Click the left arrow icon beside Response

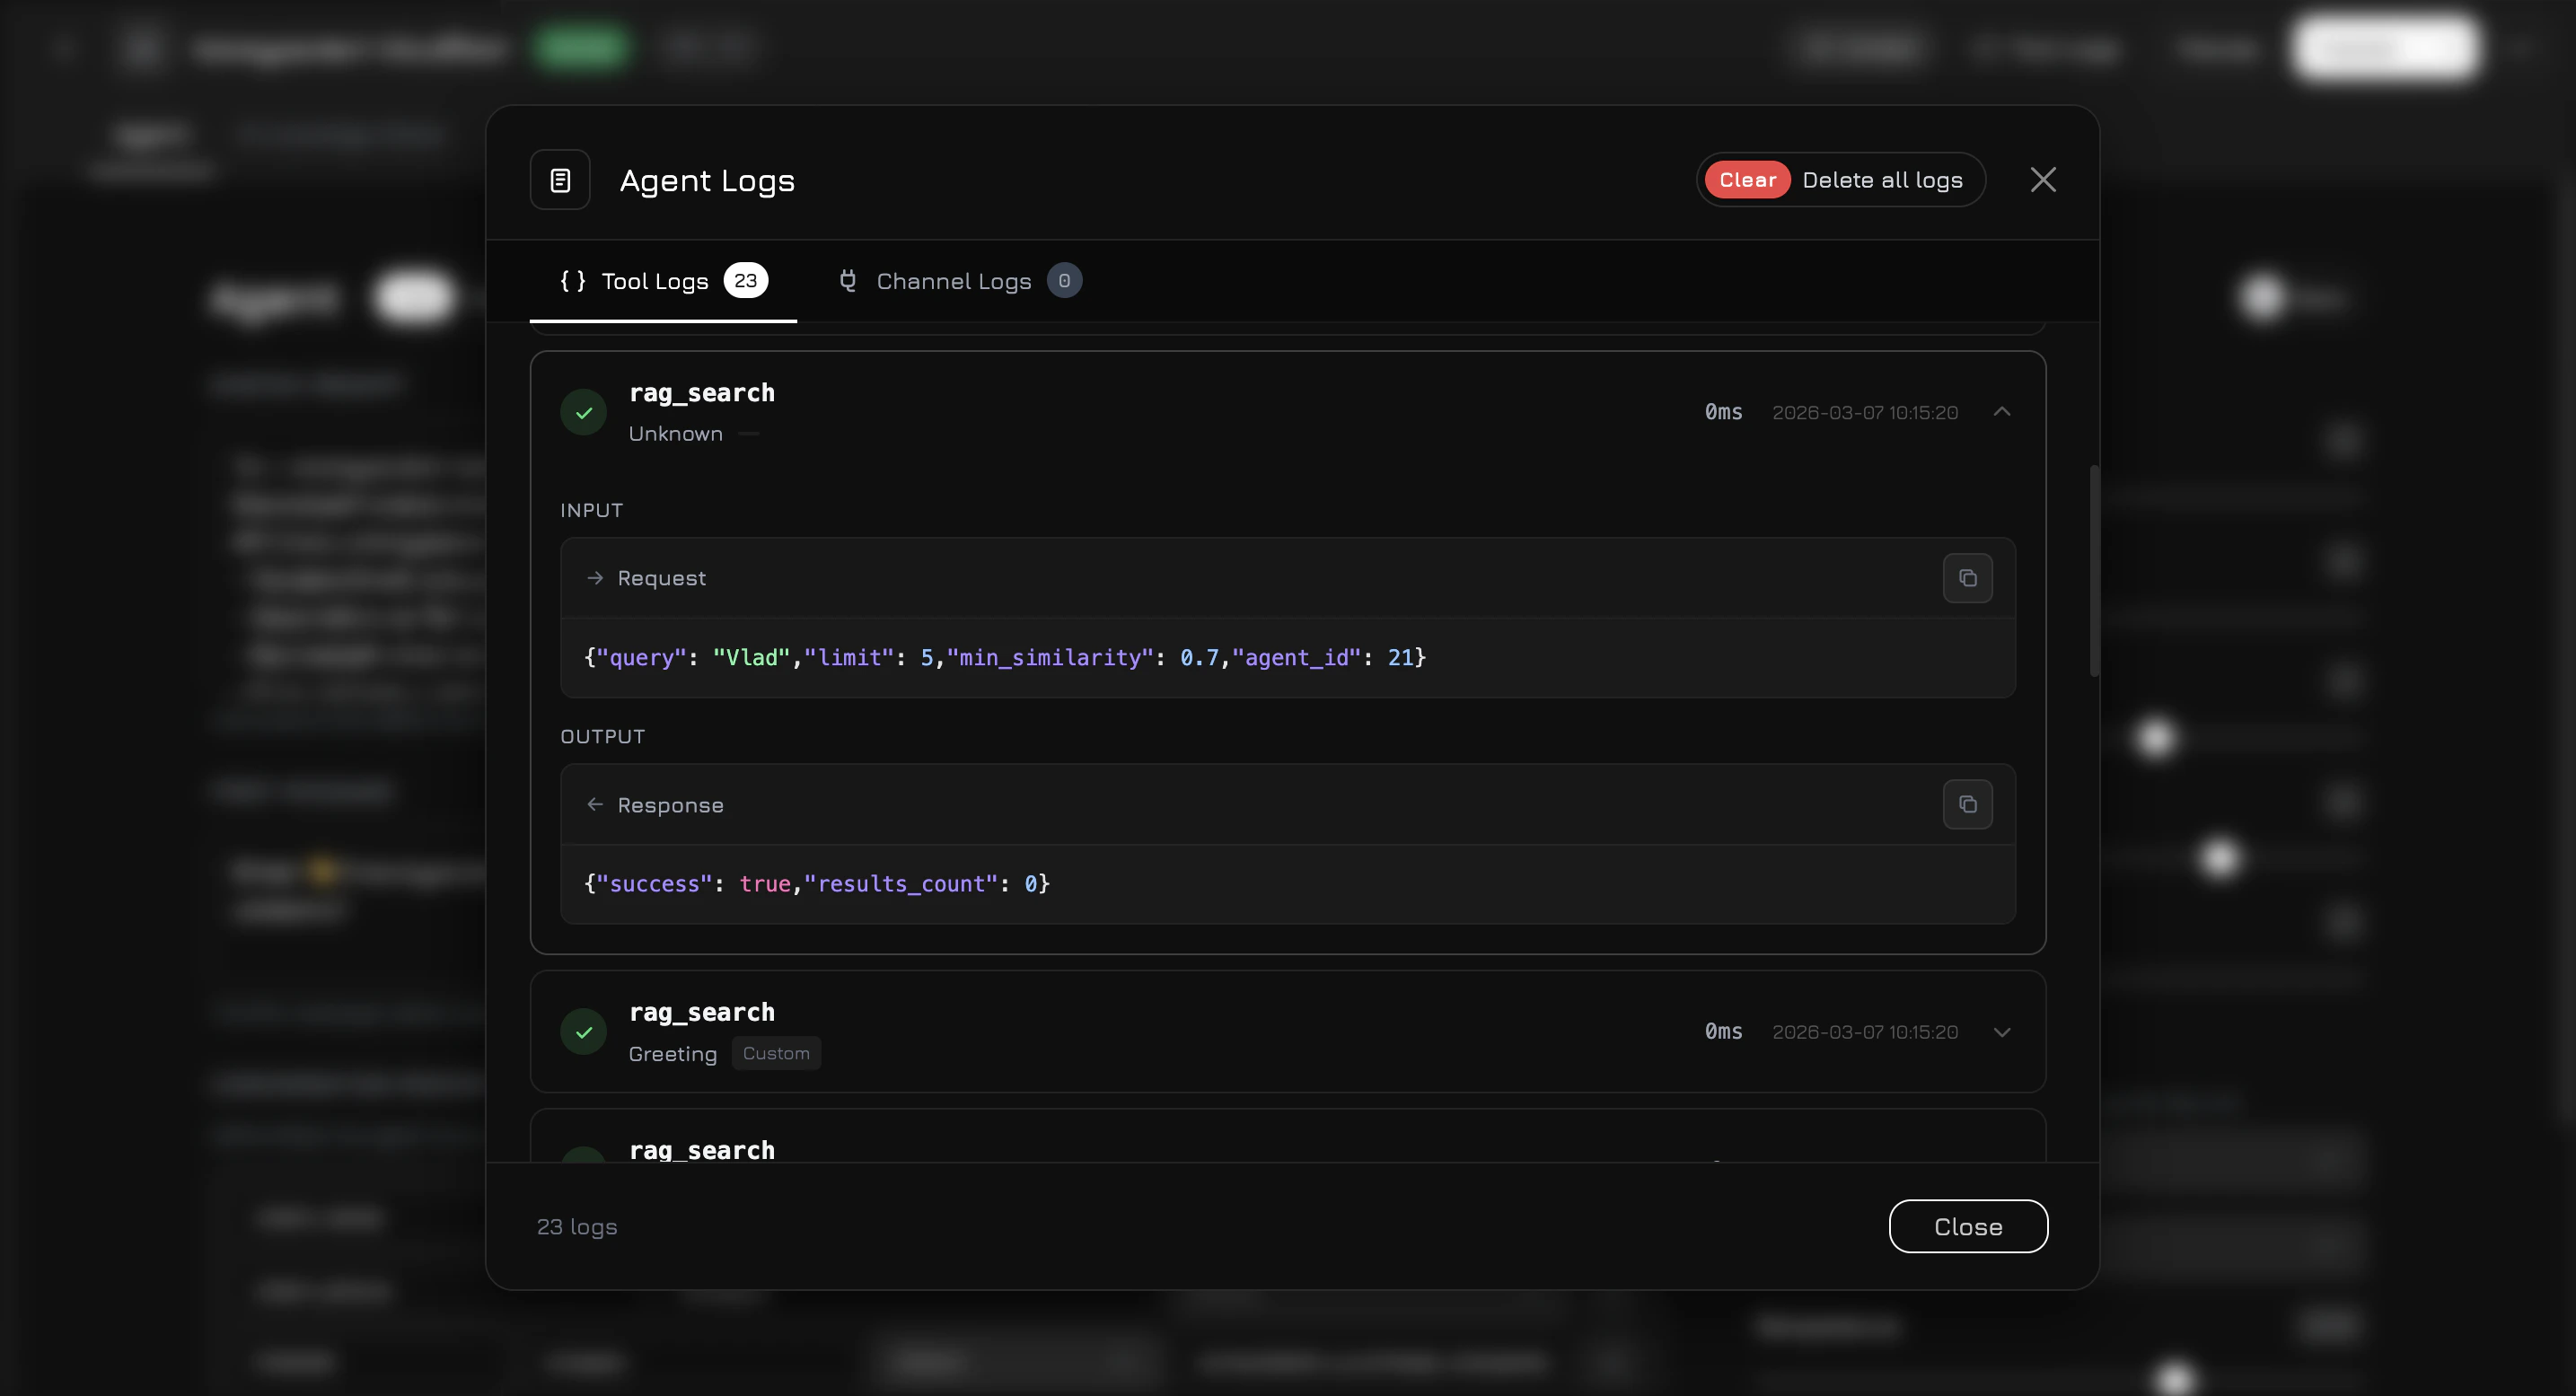pyautogui.click(x=595, y=804)
